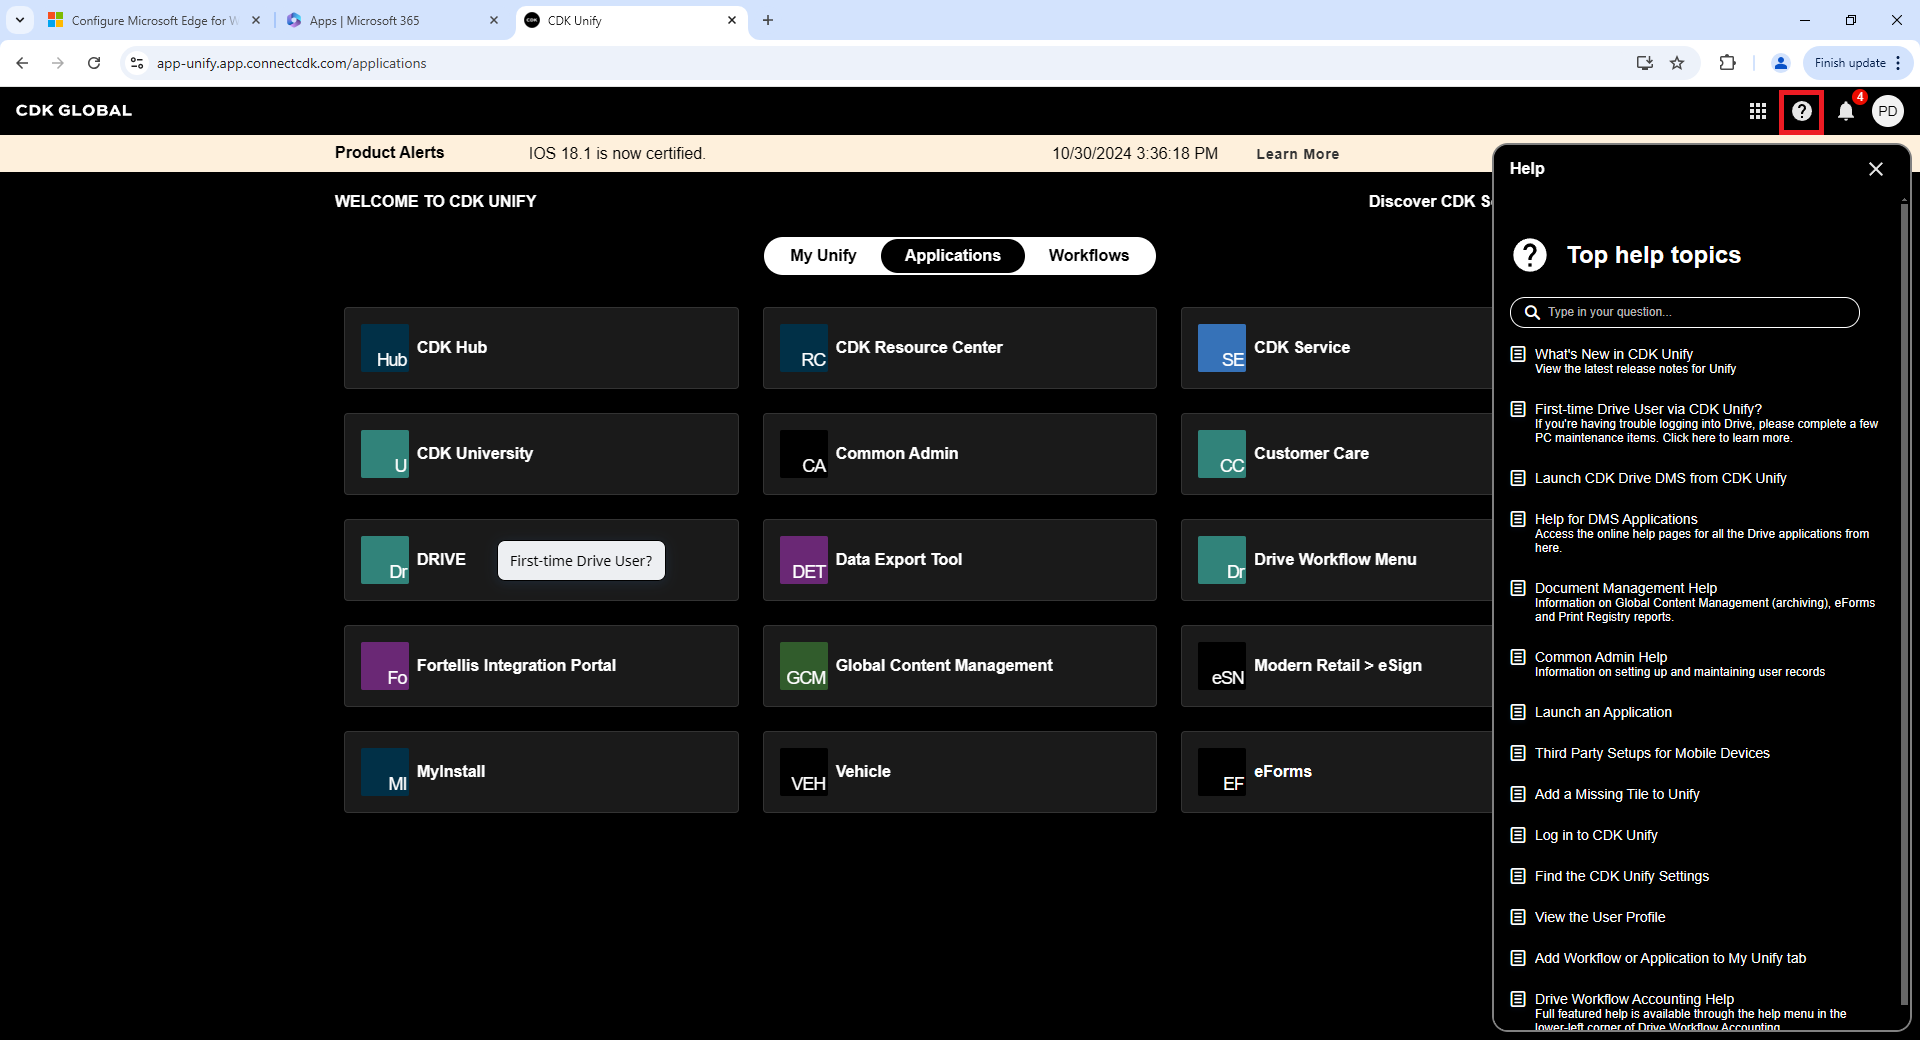
Task: Click the document icon beside View the User Profile
Action: tap(1518, 917)
